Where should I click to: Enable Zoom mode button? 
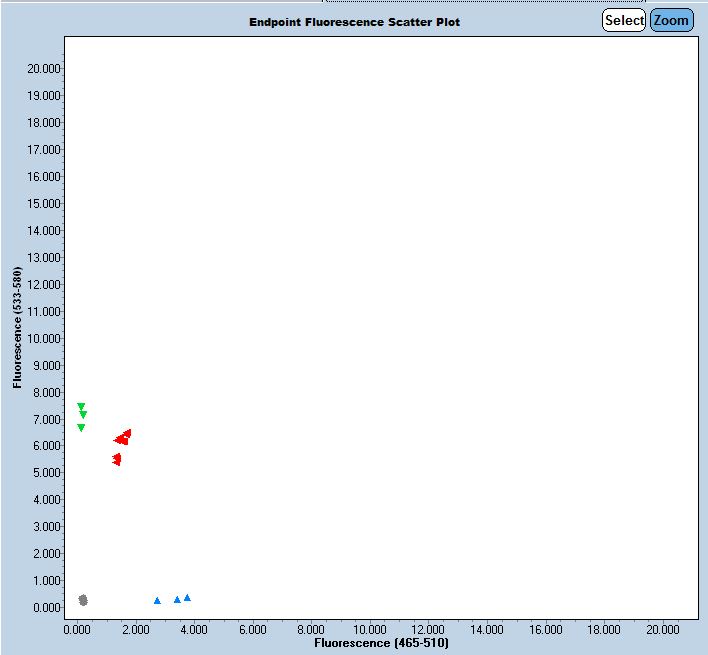pyautogui.click(x=671, y=20)
